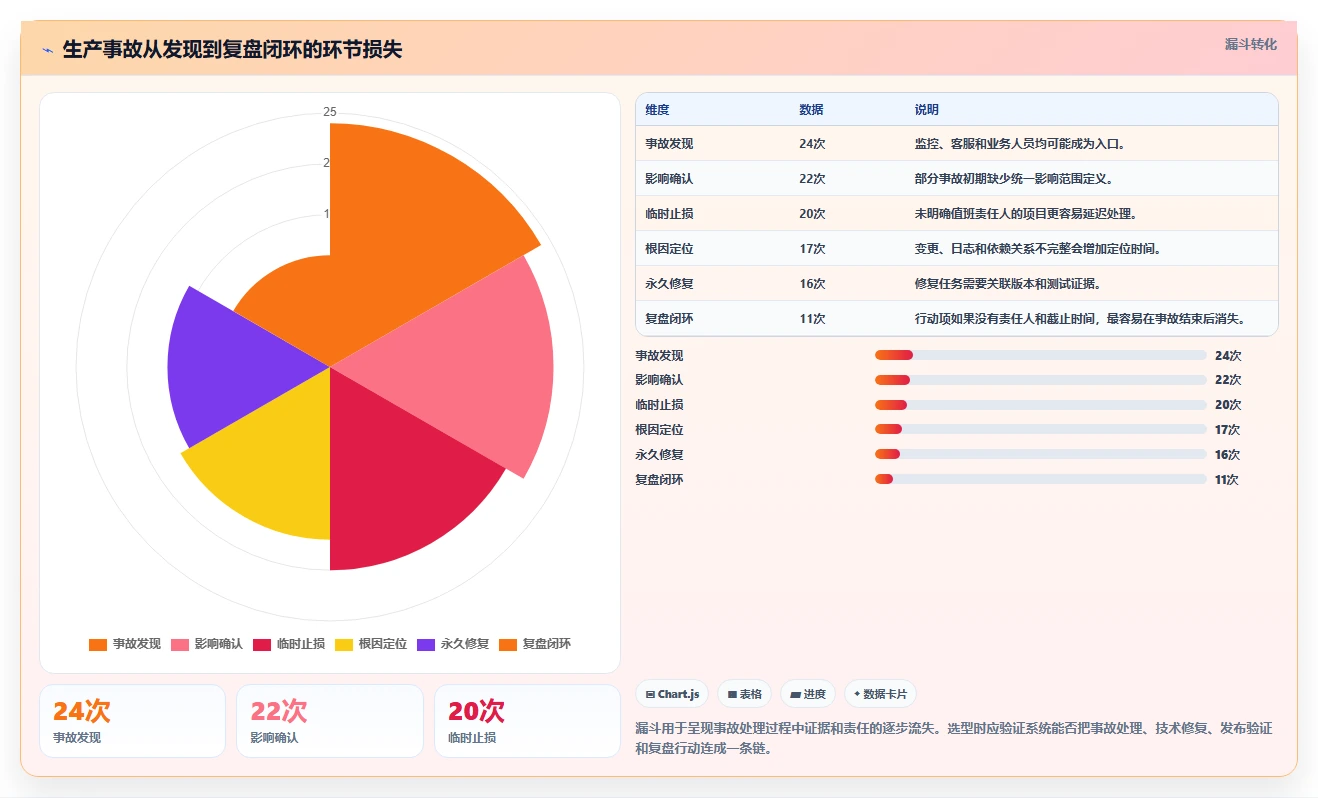Toggle the 事故发现 legend item
1318x798 pixels.
tap(125, 644)
